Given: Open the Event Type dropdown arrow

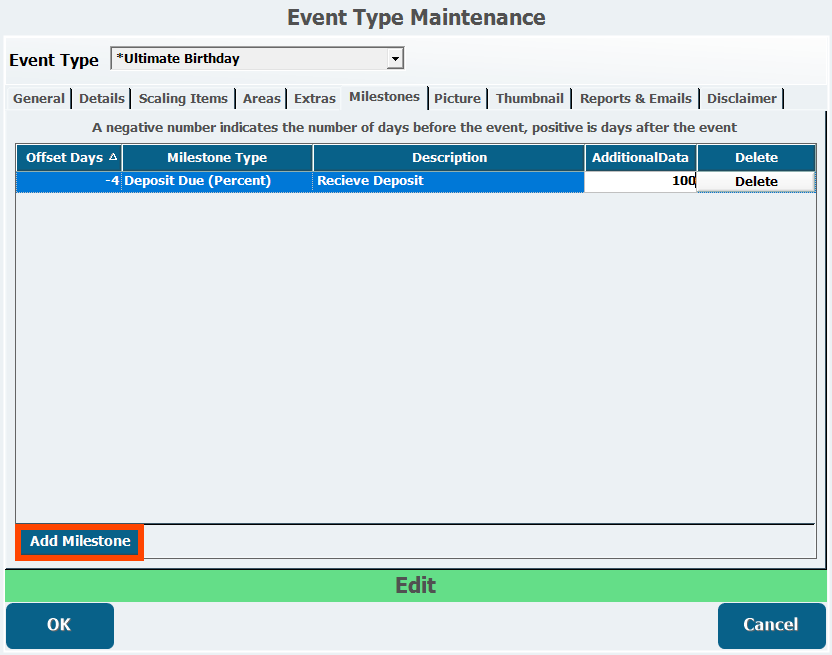Looking at the screenshot, I should coord(395,59).
